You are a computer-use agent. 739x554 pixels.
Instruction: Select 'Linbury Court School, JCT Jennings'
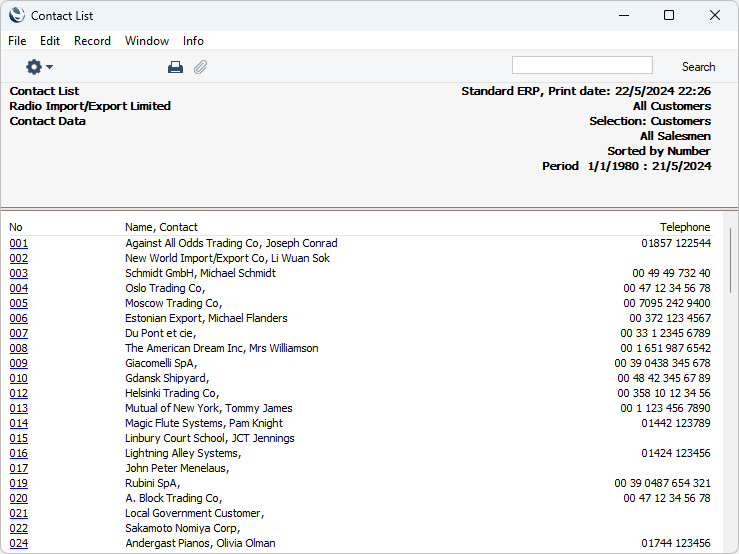210,438
